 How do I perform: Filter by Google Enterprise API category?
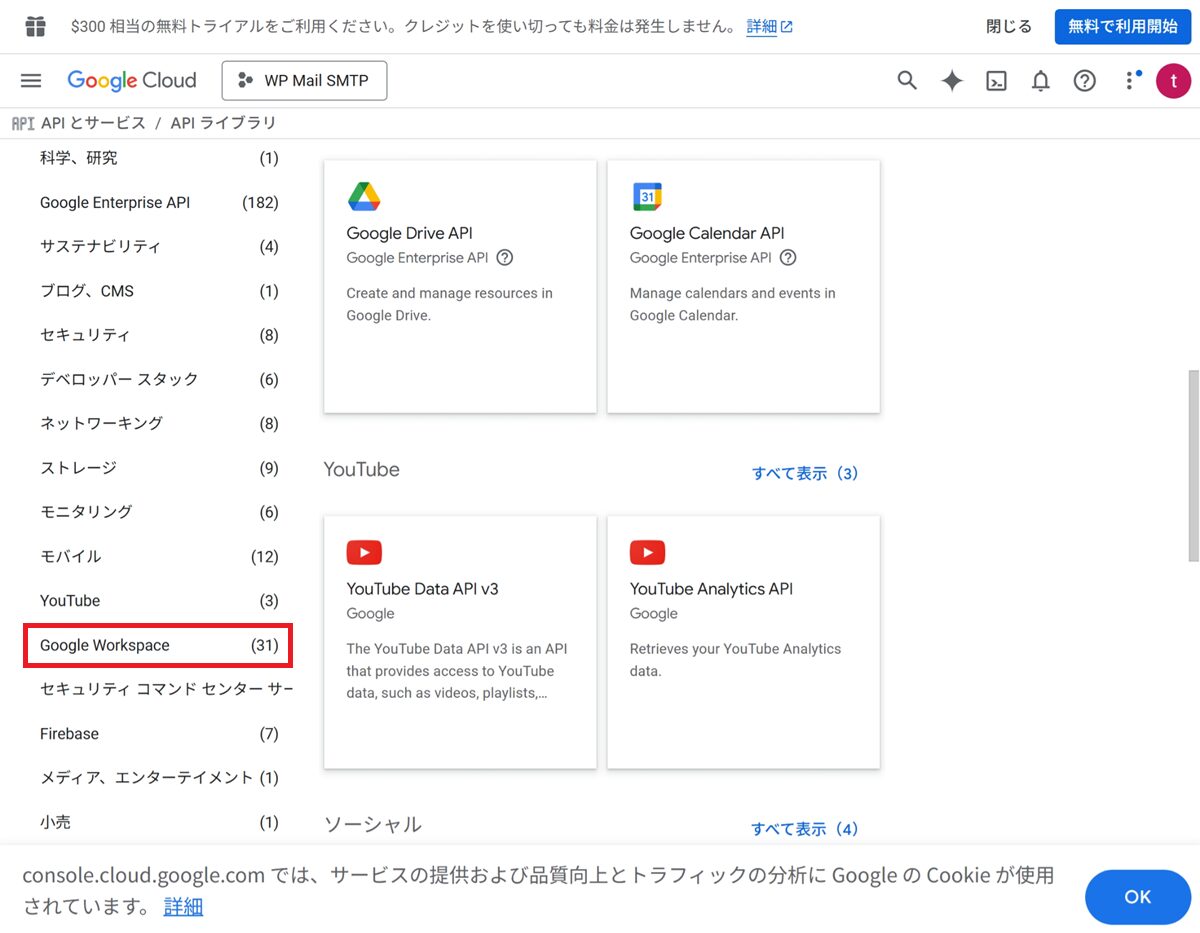coord(158,202)
